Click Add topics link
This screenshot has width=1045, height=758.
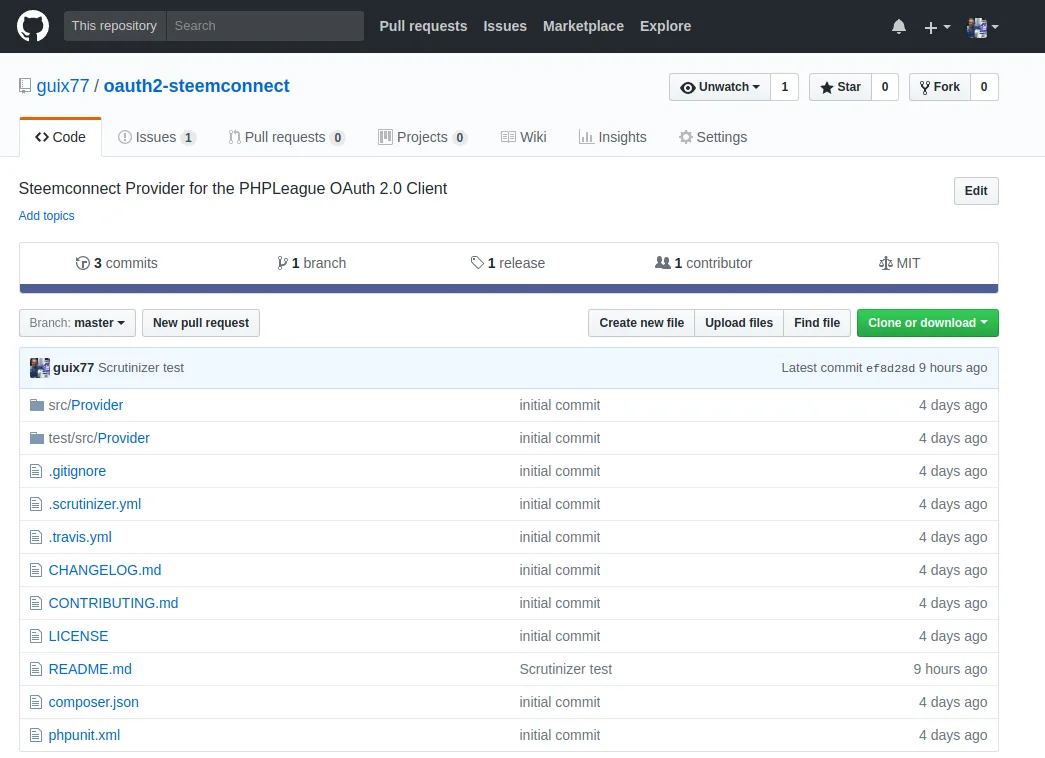tap(47, 216)
